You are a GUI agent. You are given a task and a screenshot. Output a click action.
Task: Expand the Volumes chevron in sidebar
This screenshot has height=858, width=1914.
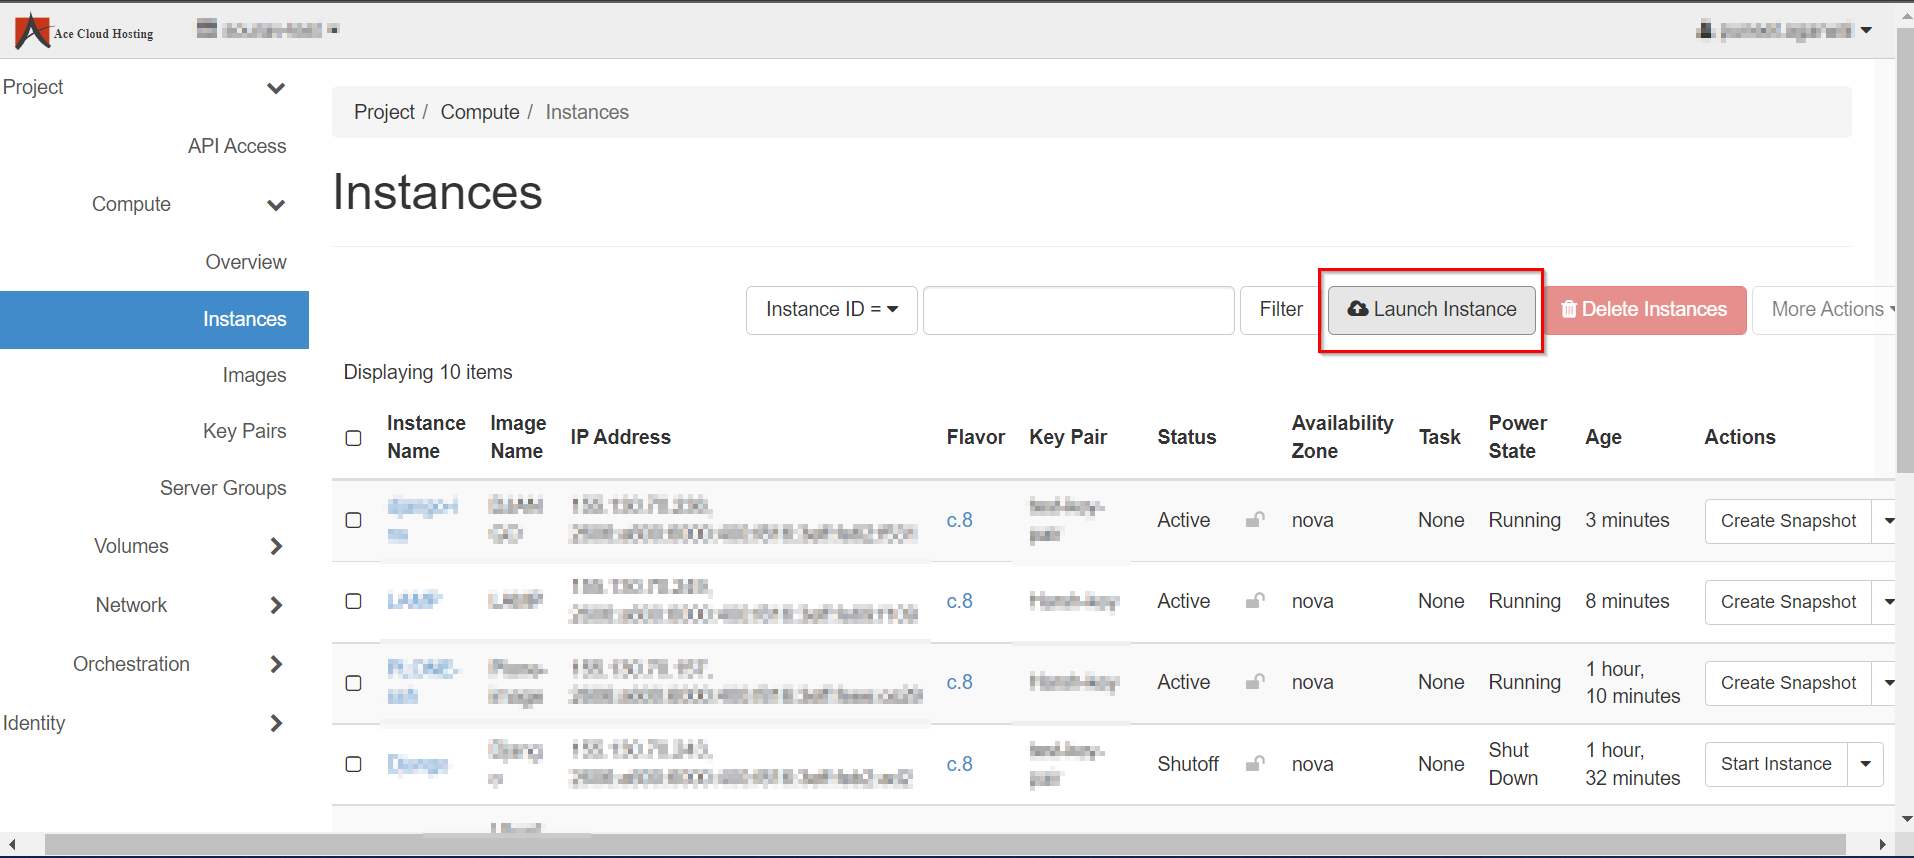point(276,546)
